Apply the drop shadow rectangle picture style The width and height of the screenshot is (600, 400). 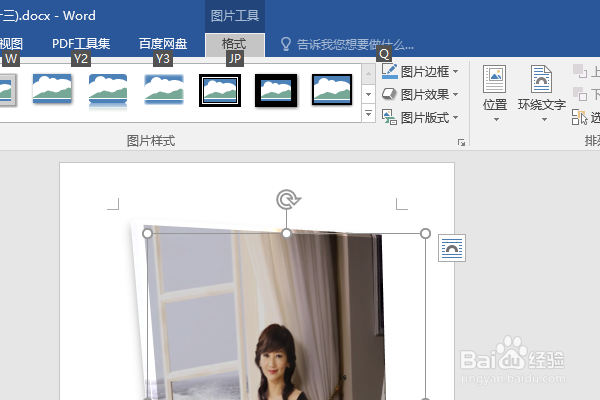[x=52, y=89]
